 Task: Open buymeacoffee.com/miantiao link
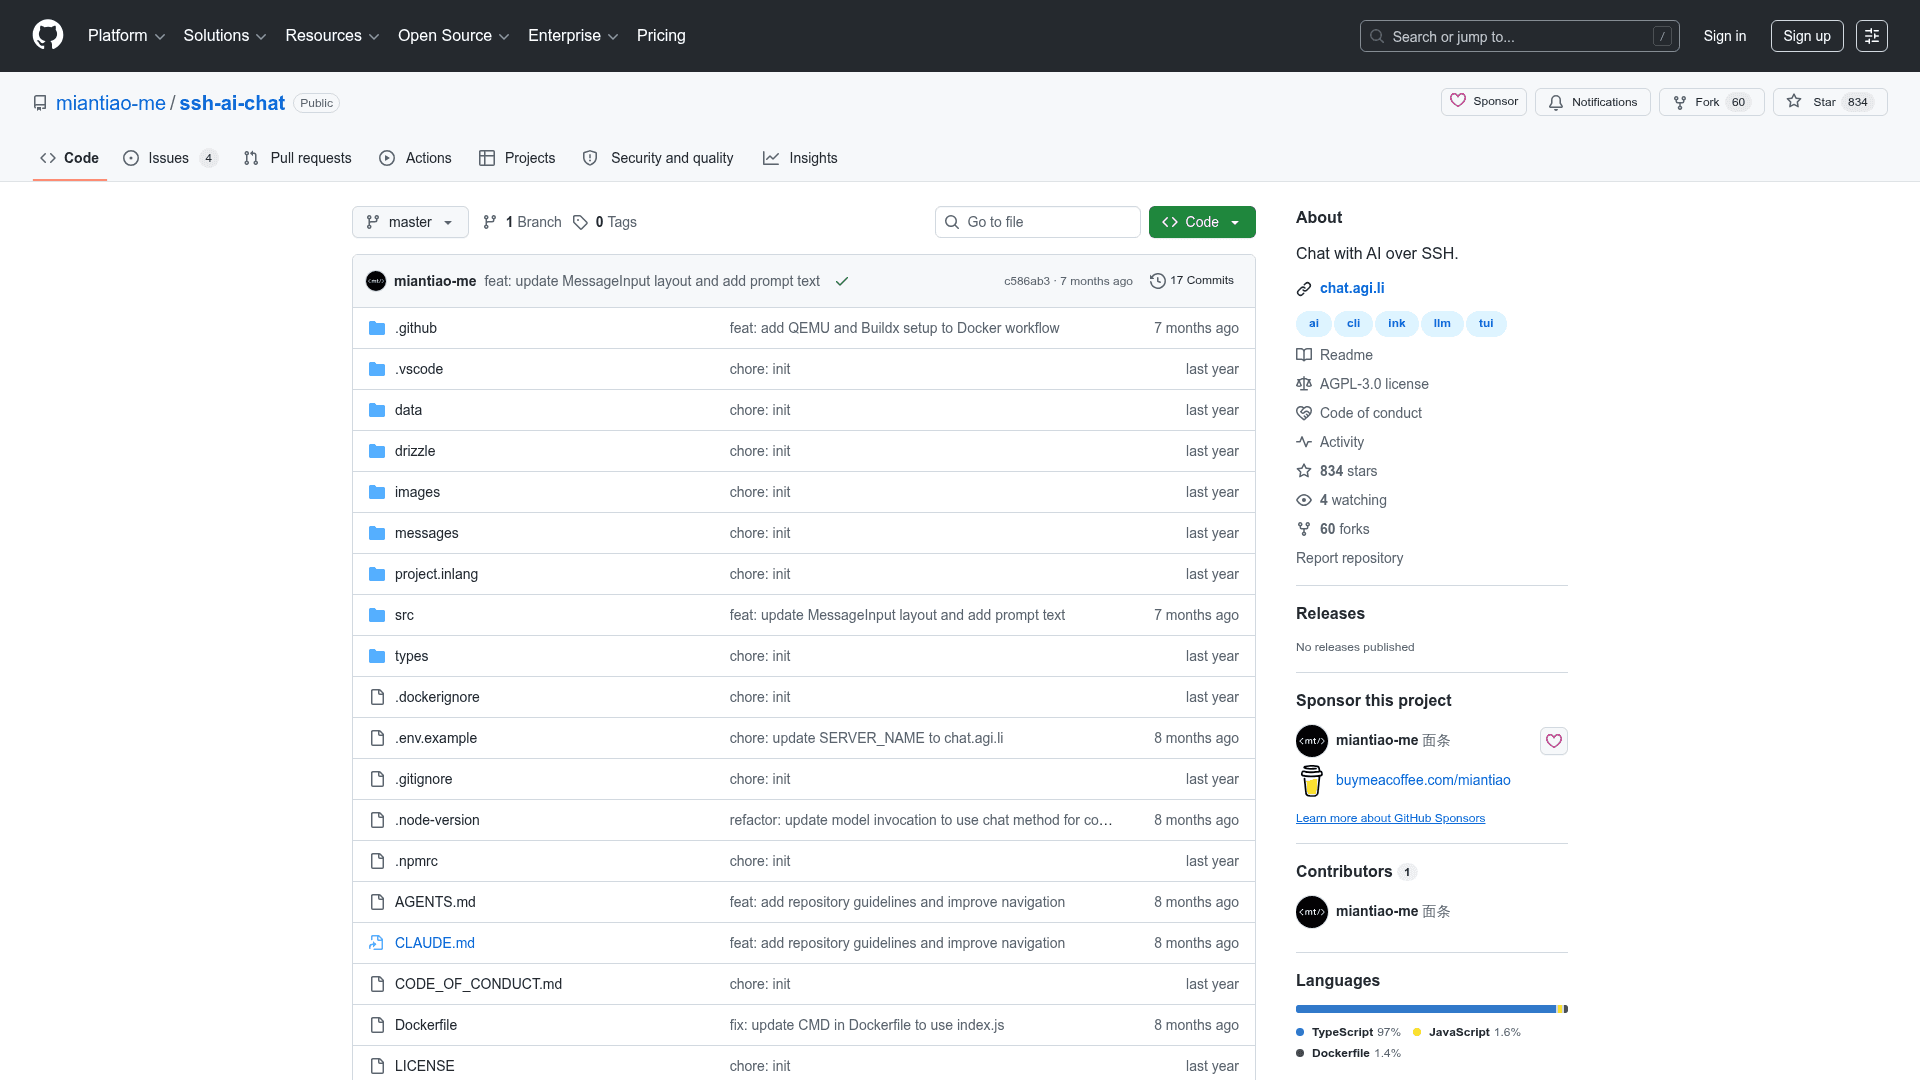(x=1423, y=780)
